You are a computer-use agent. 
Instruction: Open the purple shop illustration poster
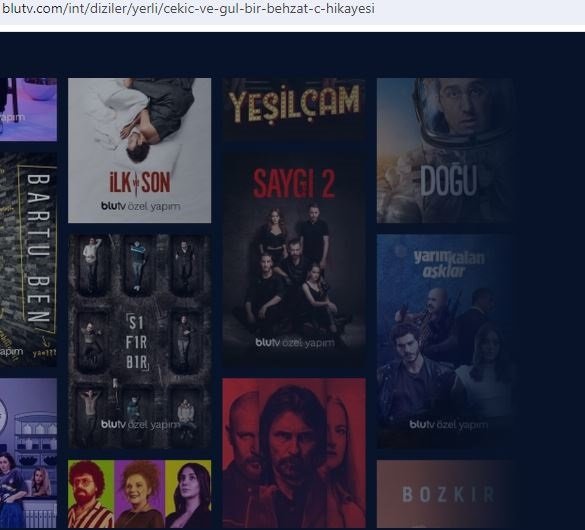click(28, 453)
